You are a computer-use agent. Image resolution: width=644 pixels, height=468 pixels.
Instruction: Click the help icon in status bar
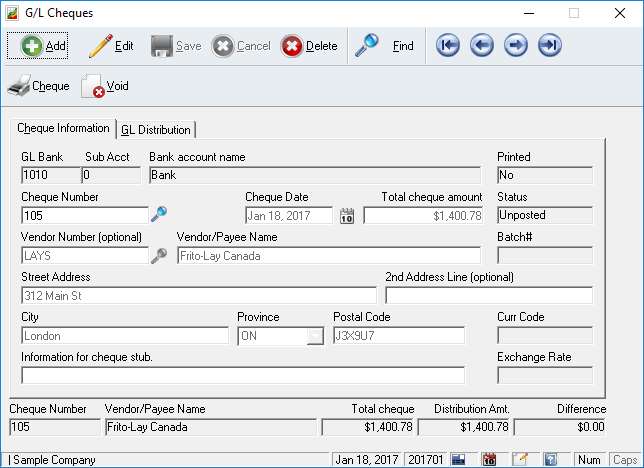click(550, 460)
